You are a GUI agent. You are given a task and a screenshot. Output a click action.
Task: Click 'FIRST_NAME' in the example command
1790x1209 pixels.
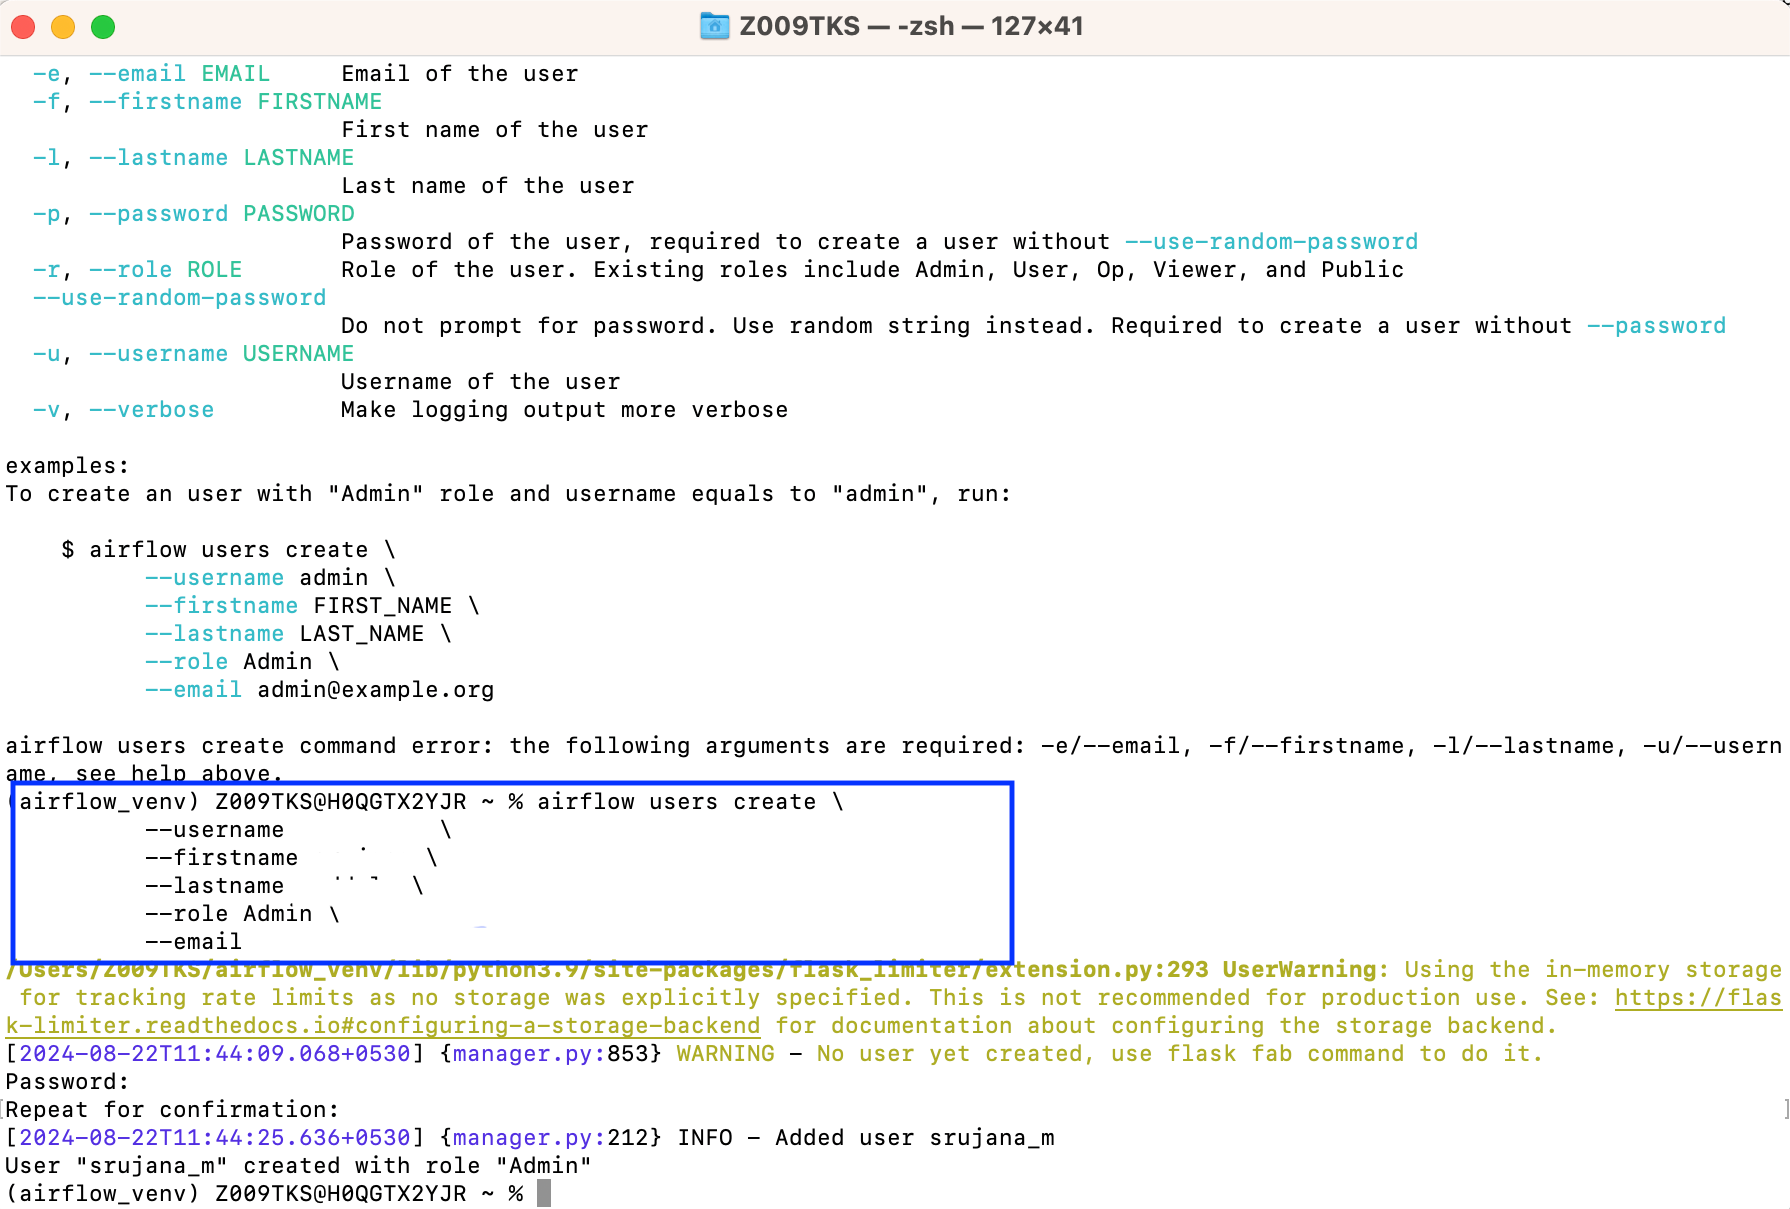382,606
